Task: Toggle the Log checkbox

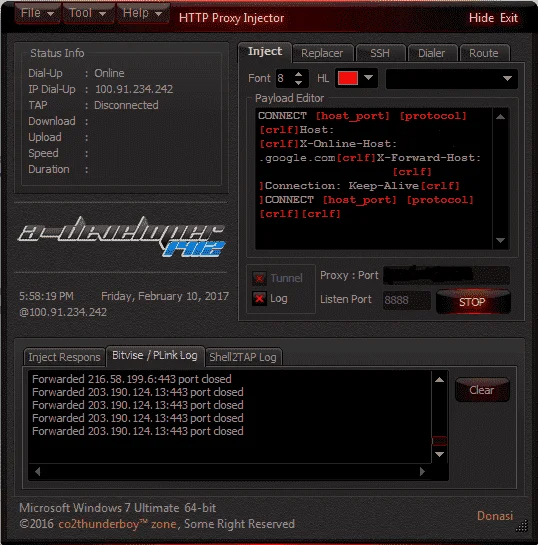Action: [259, 298]
